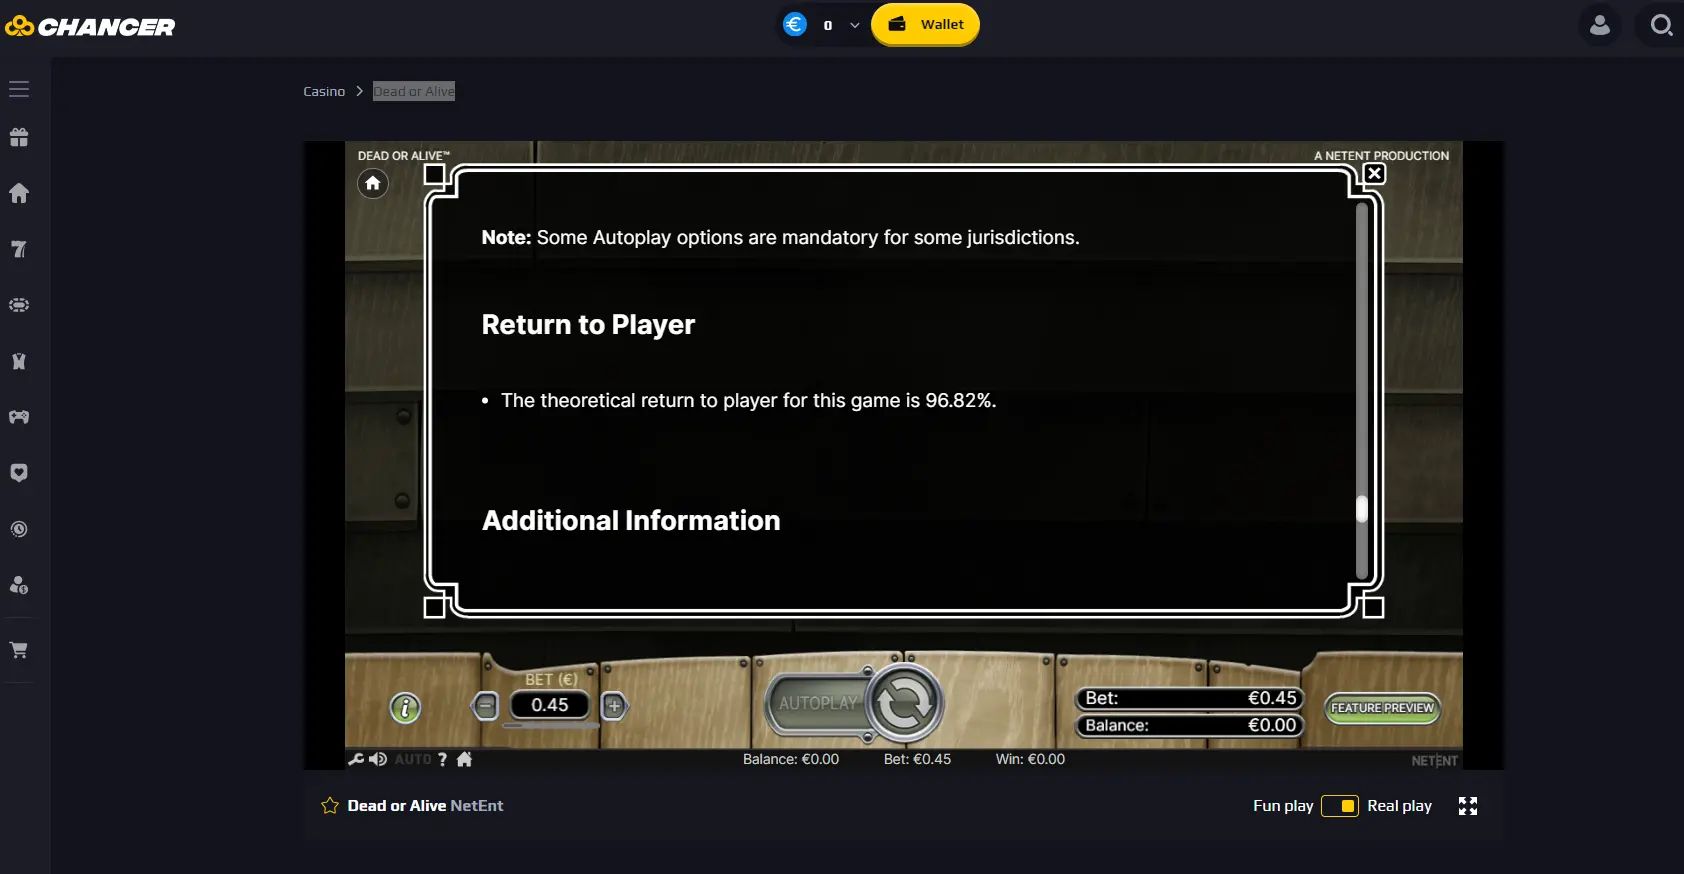Viewport: 1684px width, 874px height.
Task: Open the Casino breadcrumb link
Action: coord(324,91)
